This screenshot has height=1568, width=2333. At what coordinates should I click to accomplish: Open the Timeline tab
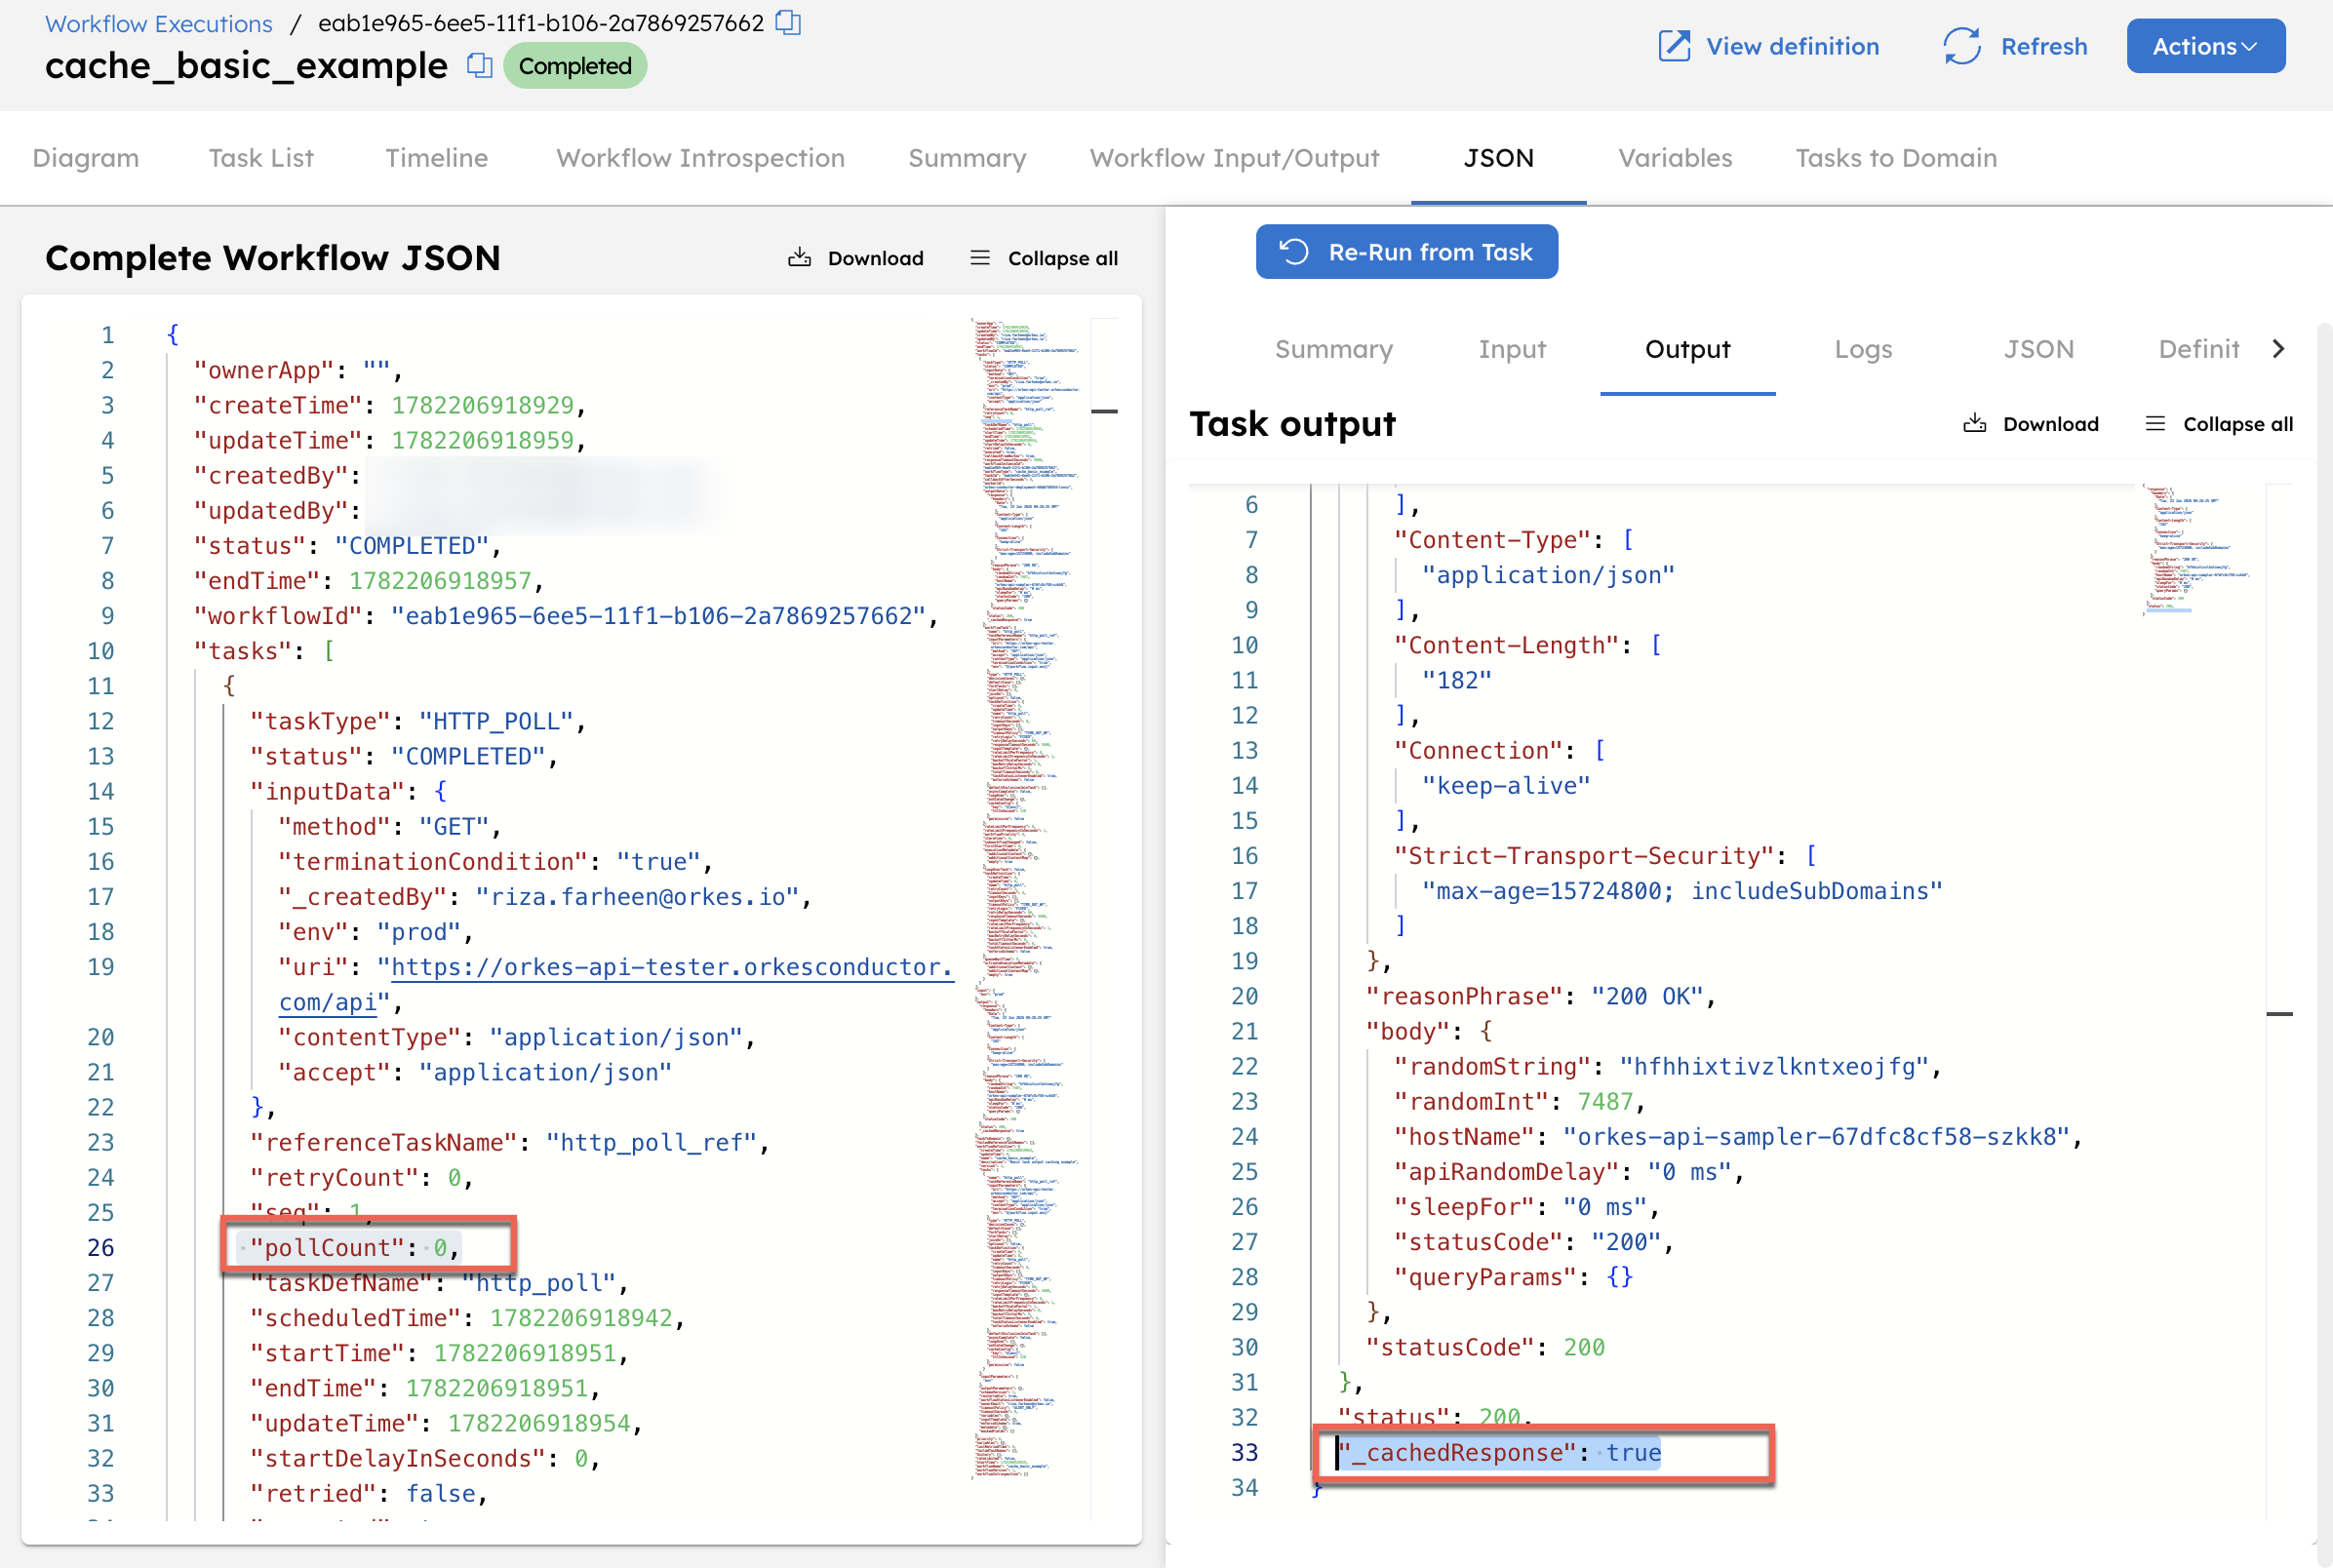436,158
